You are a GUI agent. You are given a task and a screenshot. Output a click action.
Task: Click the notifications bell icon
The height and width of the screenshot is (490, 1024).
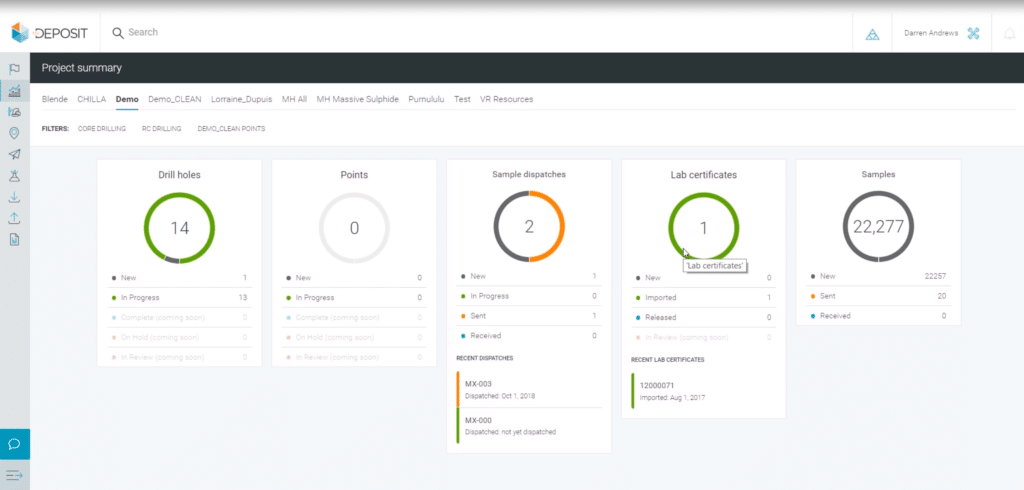tap(1009, 33)
